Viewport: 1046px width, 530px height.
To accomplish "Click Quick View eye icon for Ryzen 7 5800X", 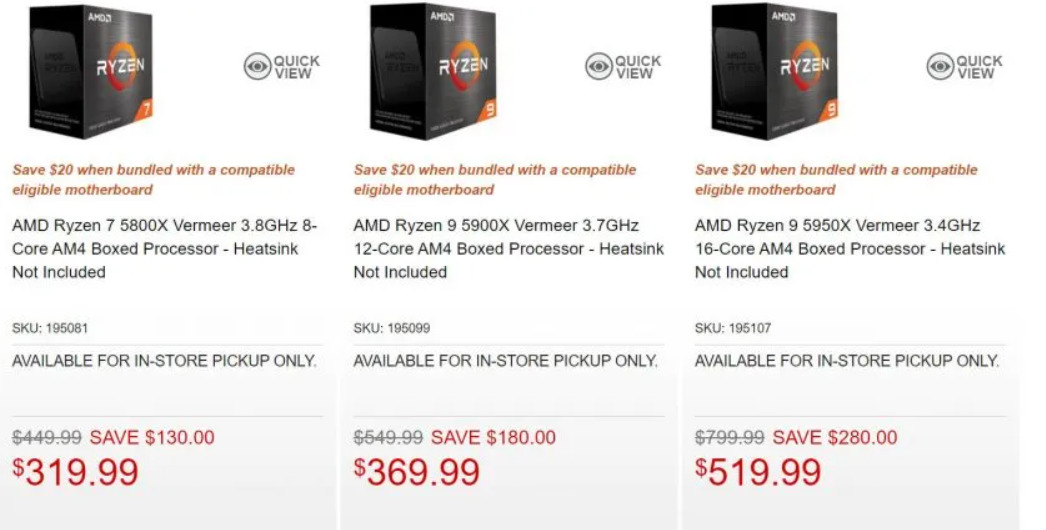I will click(258, 67).
